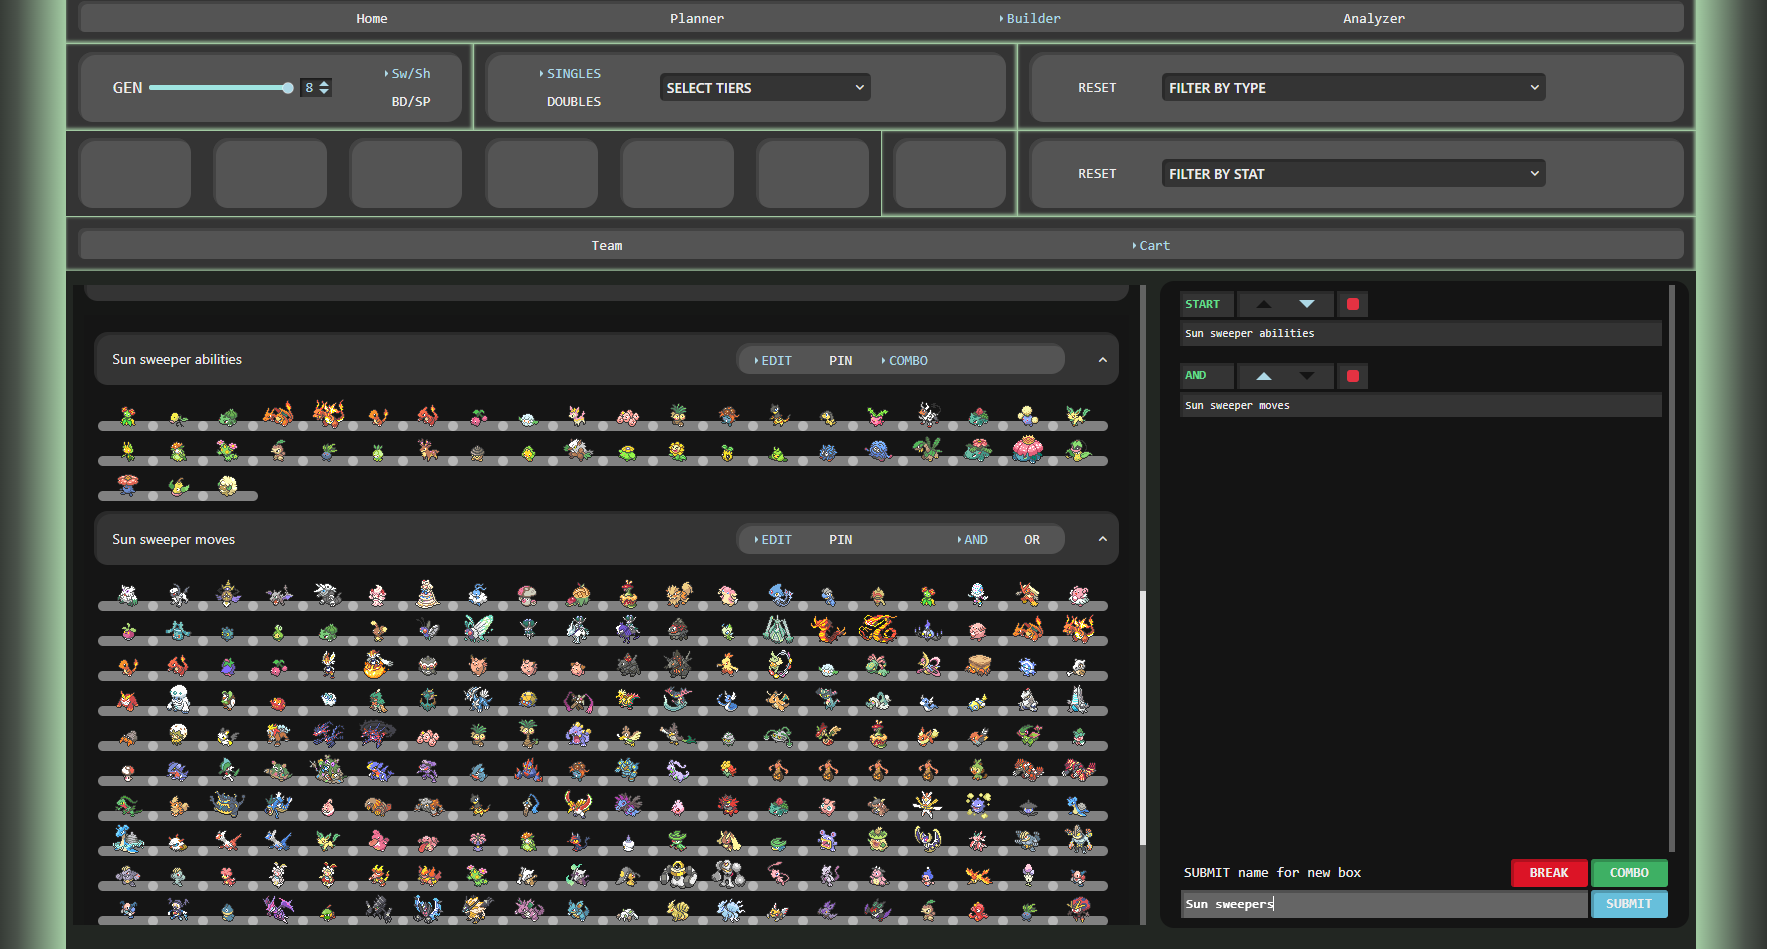Set Sun sweeper moves box to AND
The height and width of the screenshot is (949, 1767).
975,540
